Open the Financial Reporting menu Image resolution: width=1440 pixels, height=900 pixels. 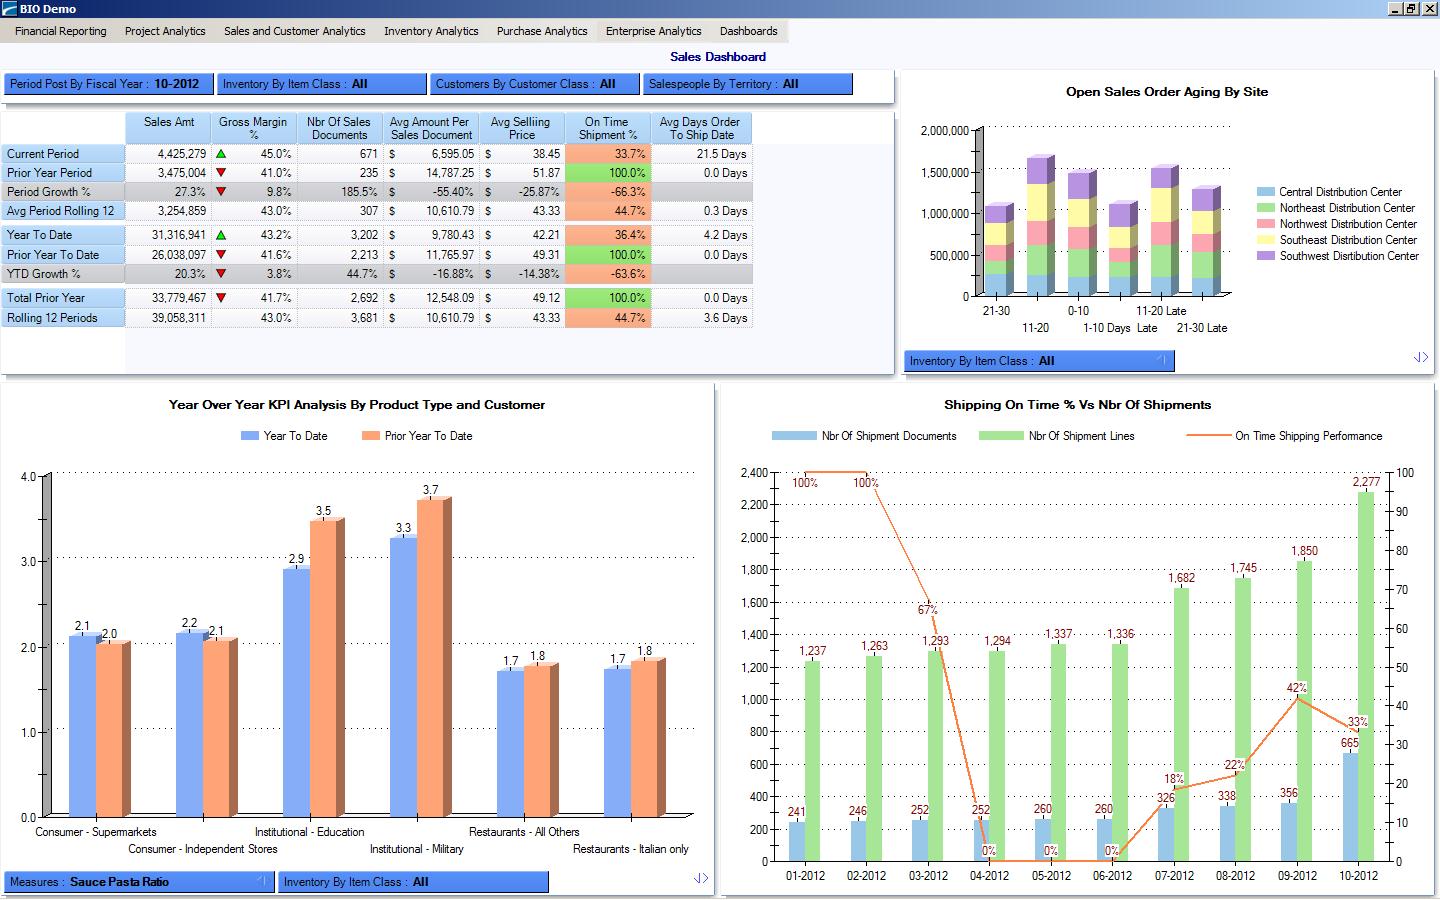60,31
